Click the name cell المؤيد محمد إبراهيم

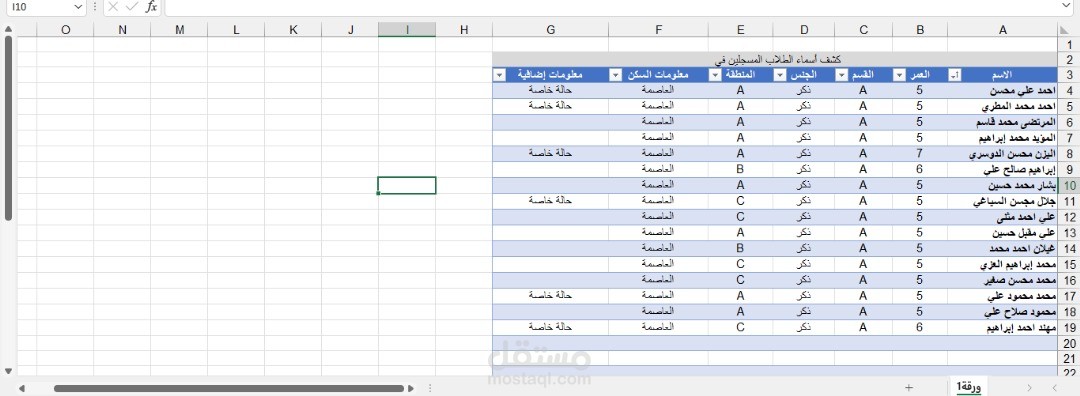tap(1002, 138)
